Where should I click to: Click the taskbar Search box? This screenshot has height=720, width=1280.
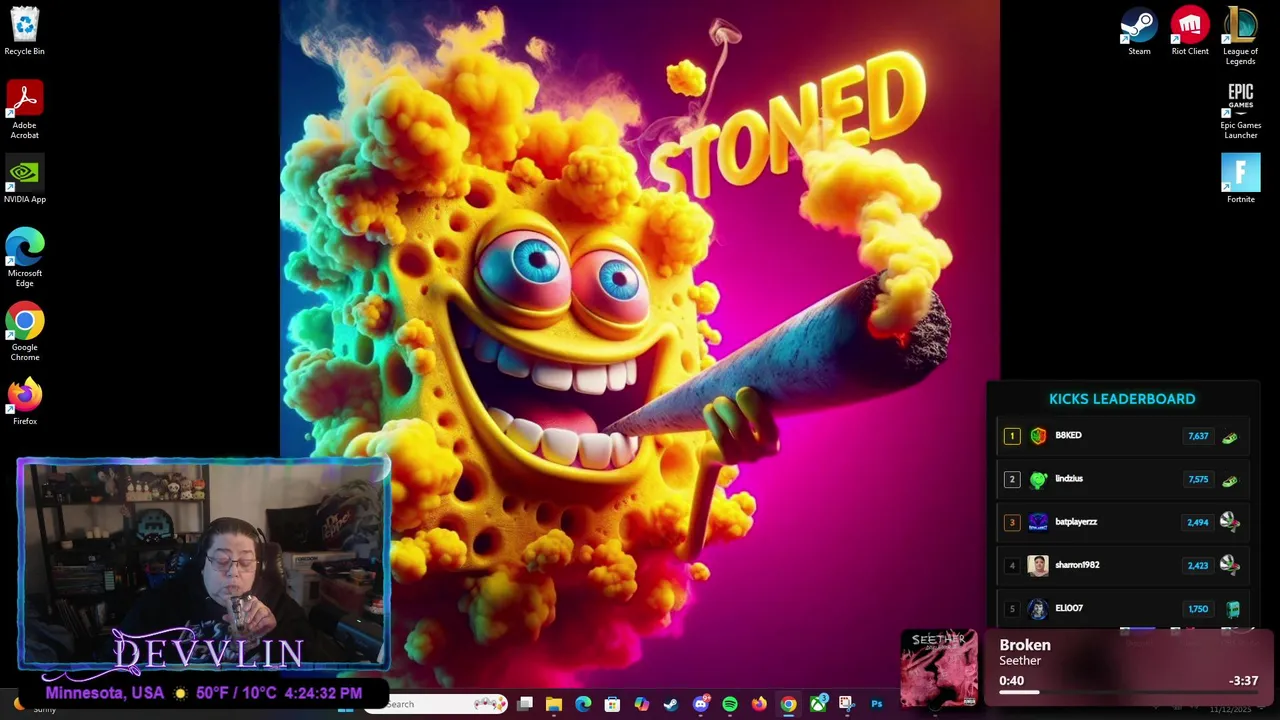(435, 704)
